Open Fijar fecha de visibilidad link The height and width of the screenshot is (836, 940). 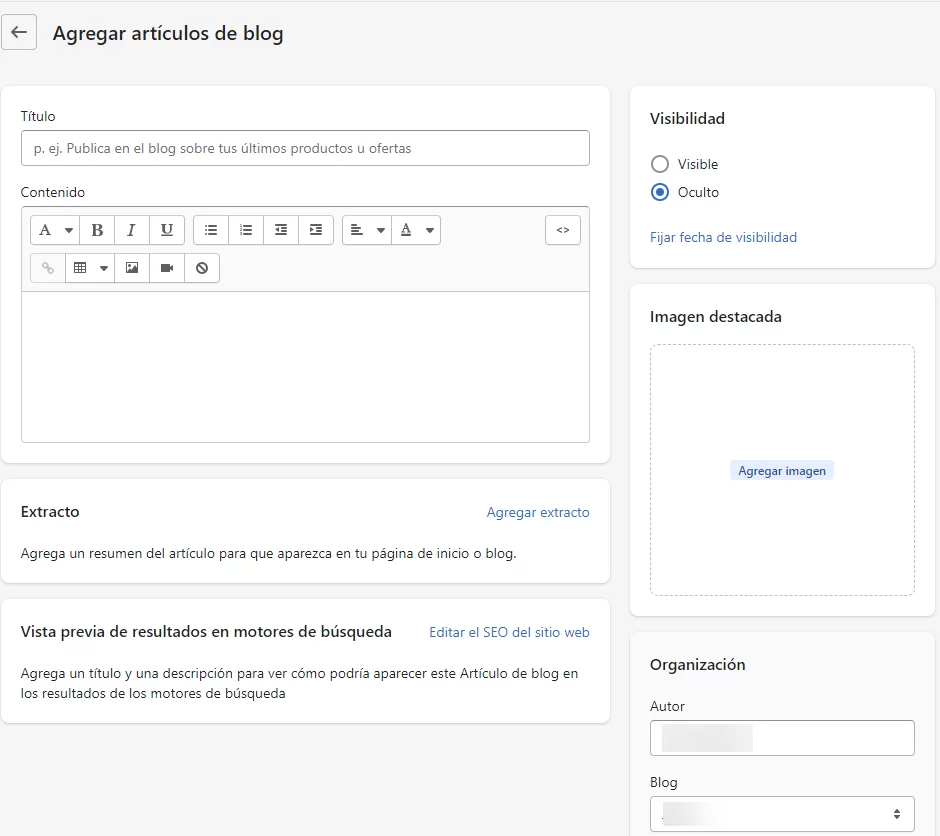(723, 237)
